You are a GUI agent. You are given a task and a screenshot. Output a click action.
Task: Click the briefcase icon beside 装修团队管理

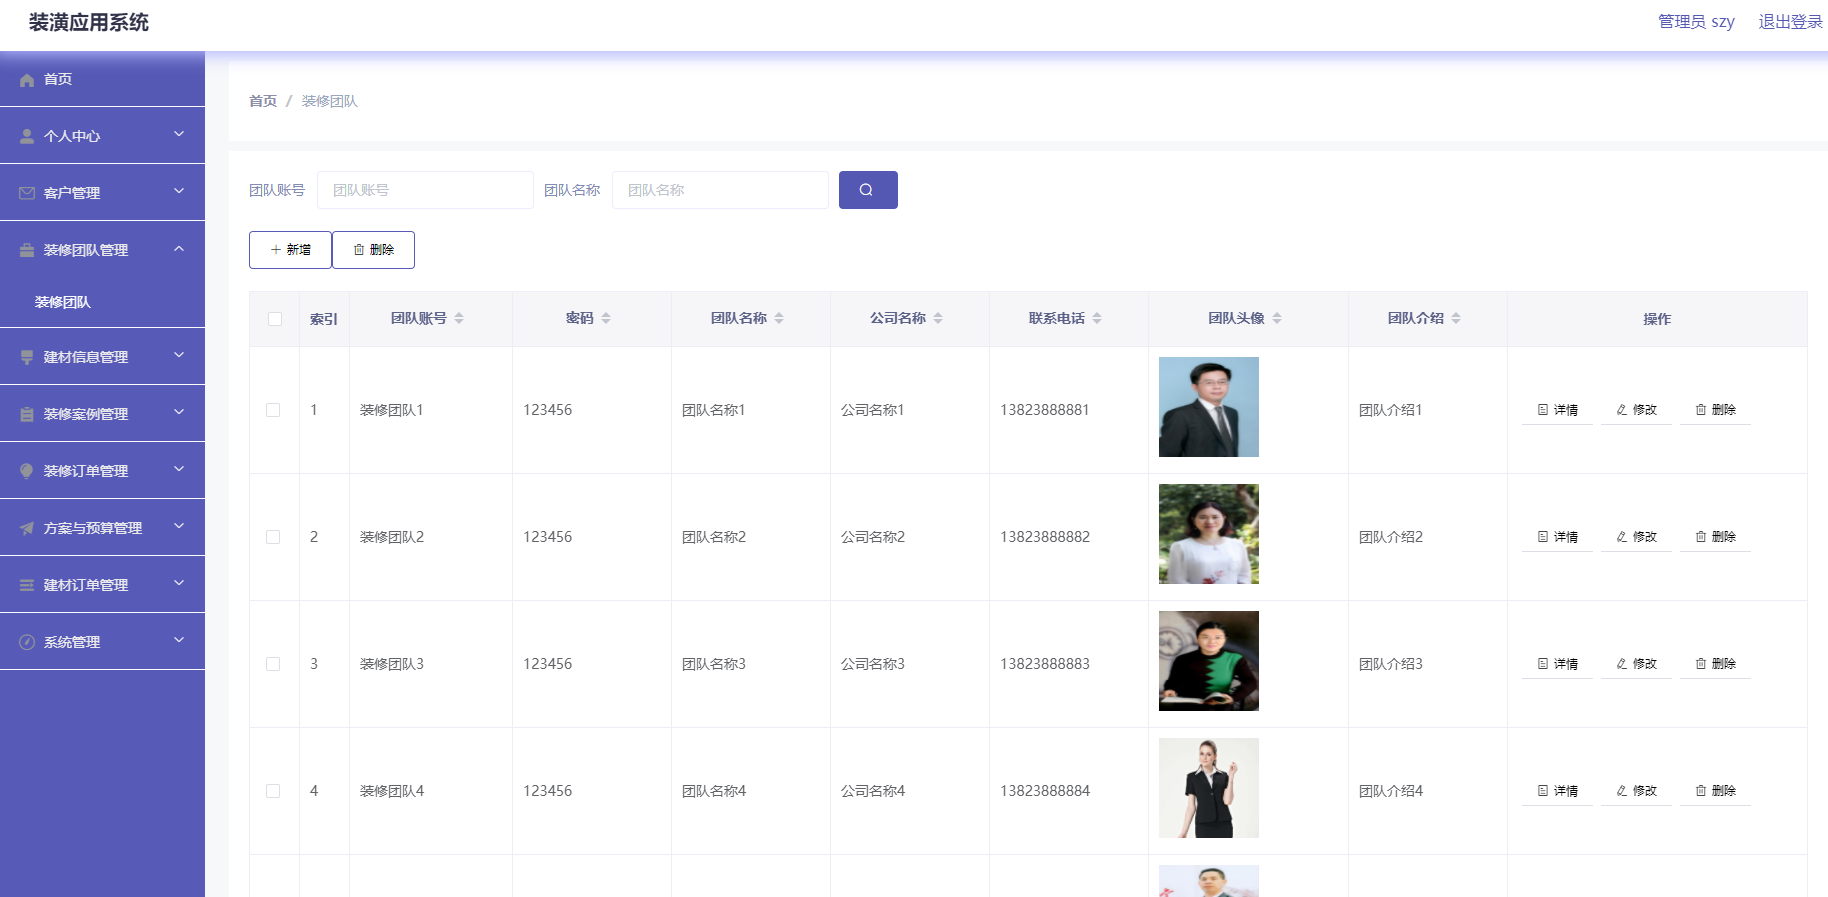(27, 250)
